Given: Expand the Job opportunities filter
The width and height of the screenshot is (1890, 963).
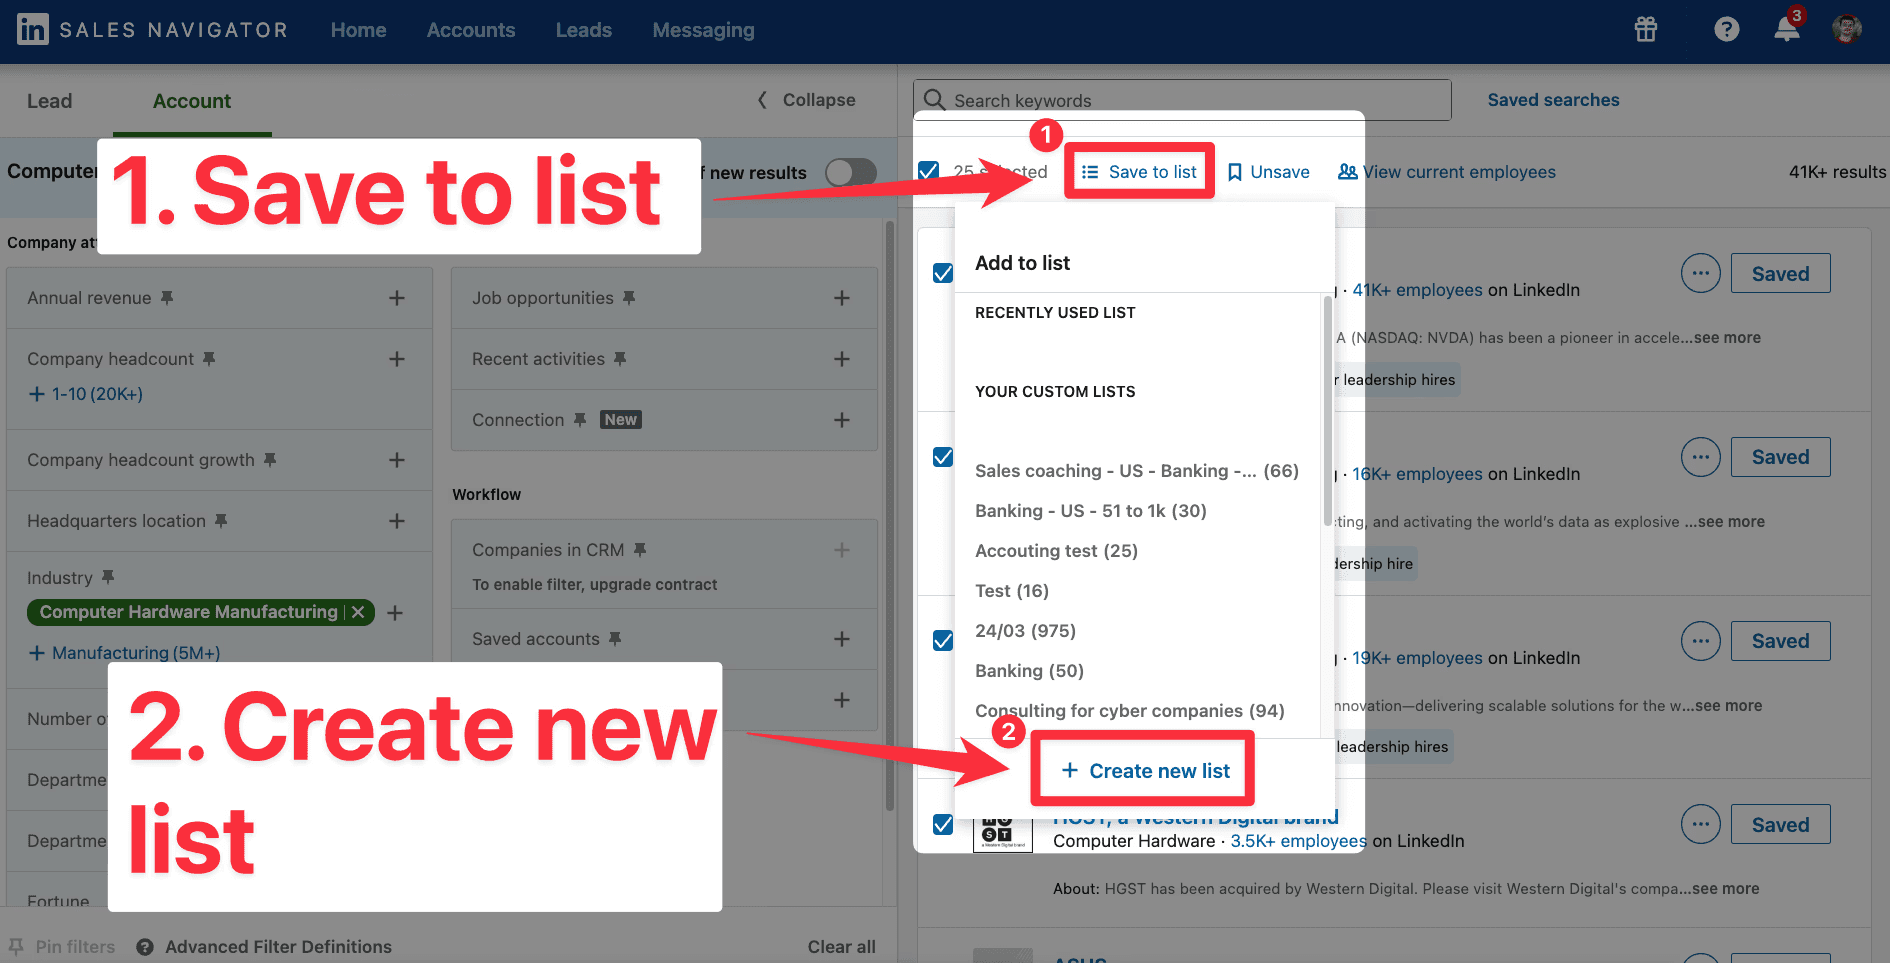Looking at the screenshot, I should pos(842,298).
